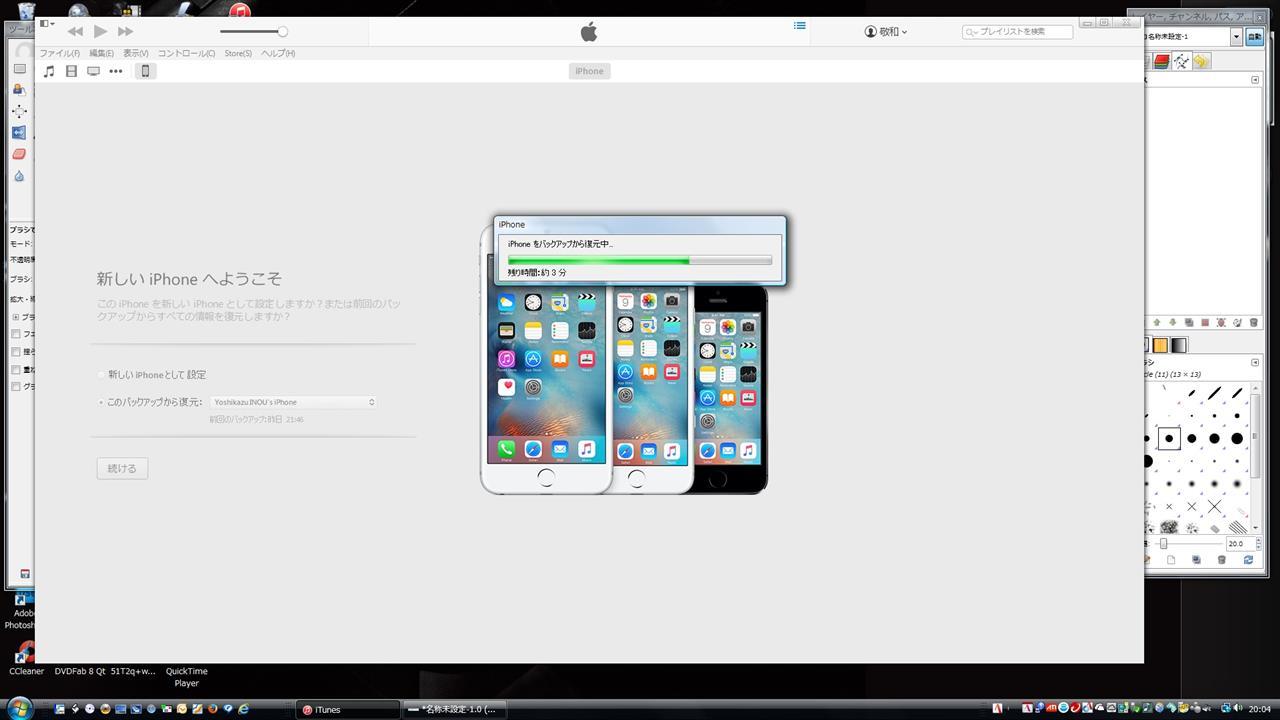The image size is (1280, 720).
Task: Click the 続ける button
Action: [x=122, y=468]
